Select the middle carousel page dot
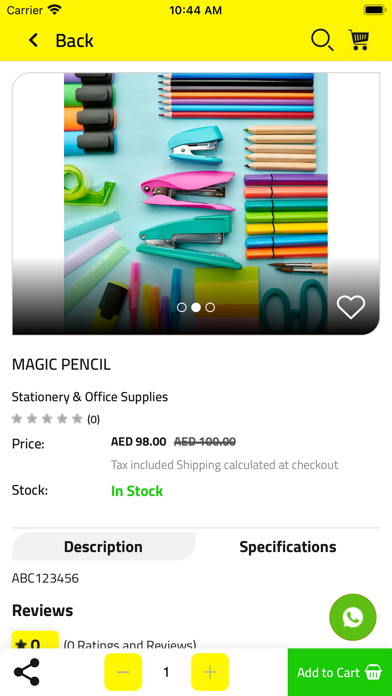392x696 pixels. point(196,307)
